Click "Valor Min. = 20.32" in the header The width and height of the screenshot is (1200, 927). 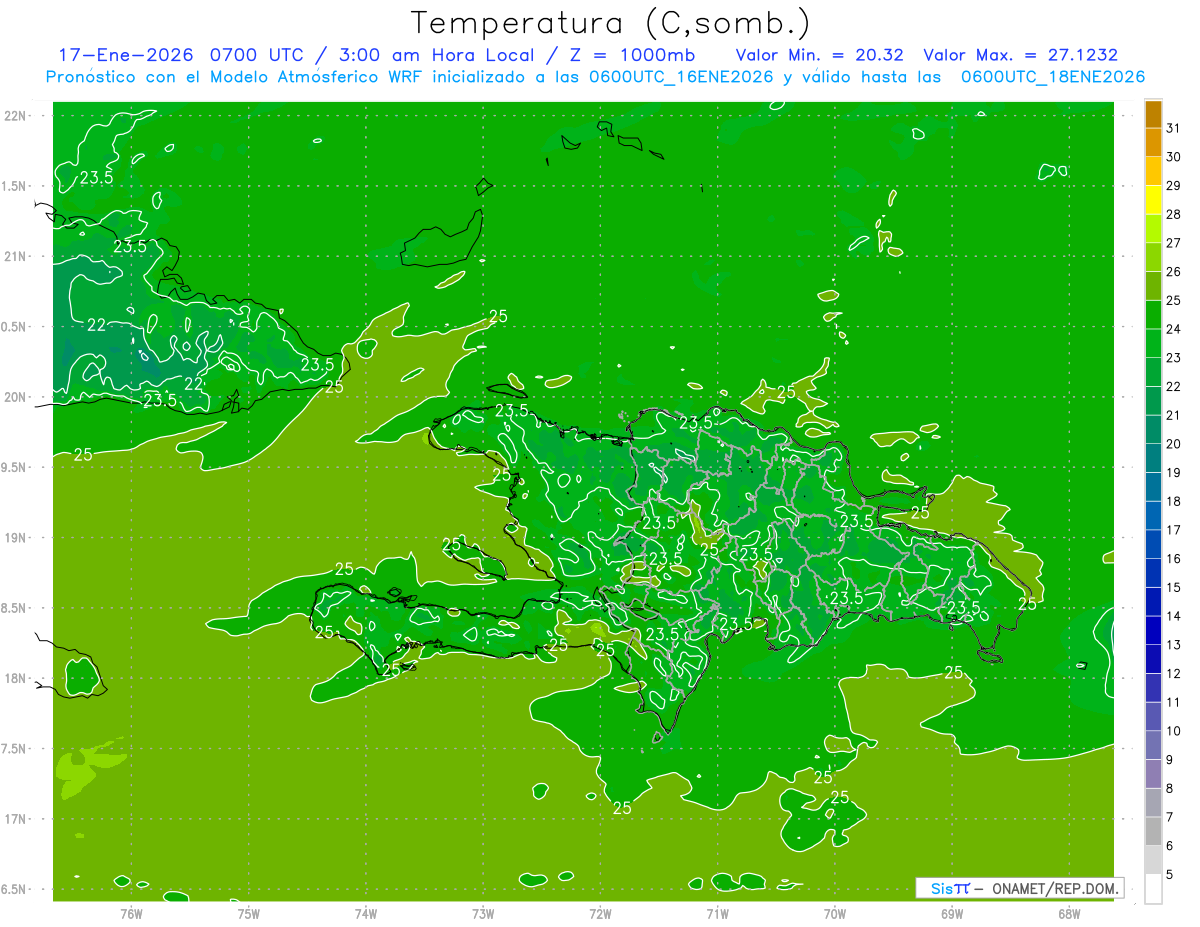click(821, 55)
